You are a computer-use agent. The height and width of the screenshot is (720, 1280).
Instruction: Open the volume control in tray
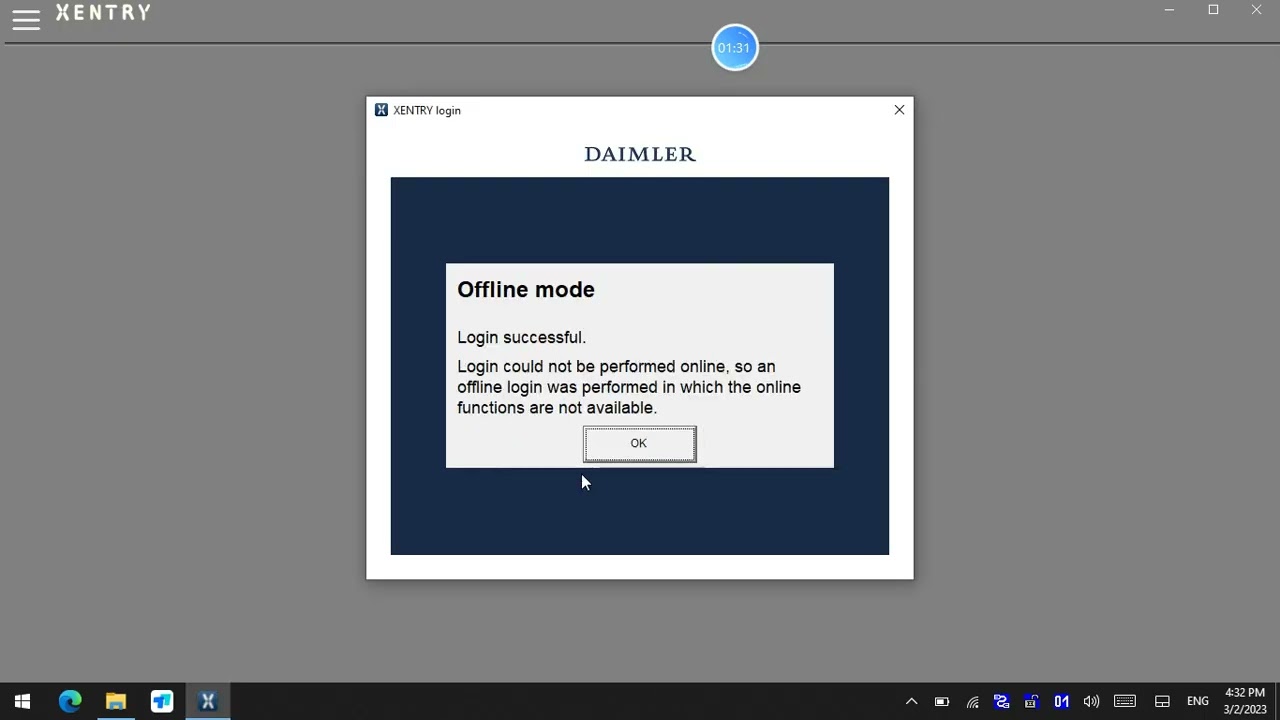coord(1091,702)
